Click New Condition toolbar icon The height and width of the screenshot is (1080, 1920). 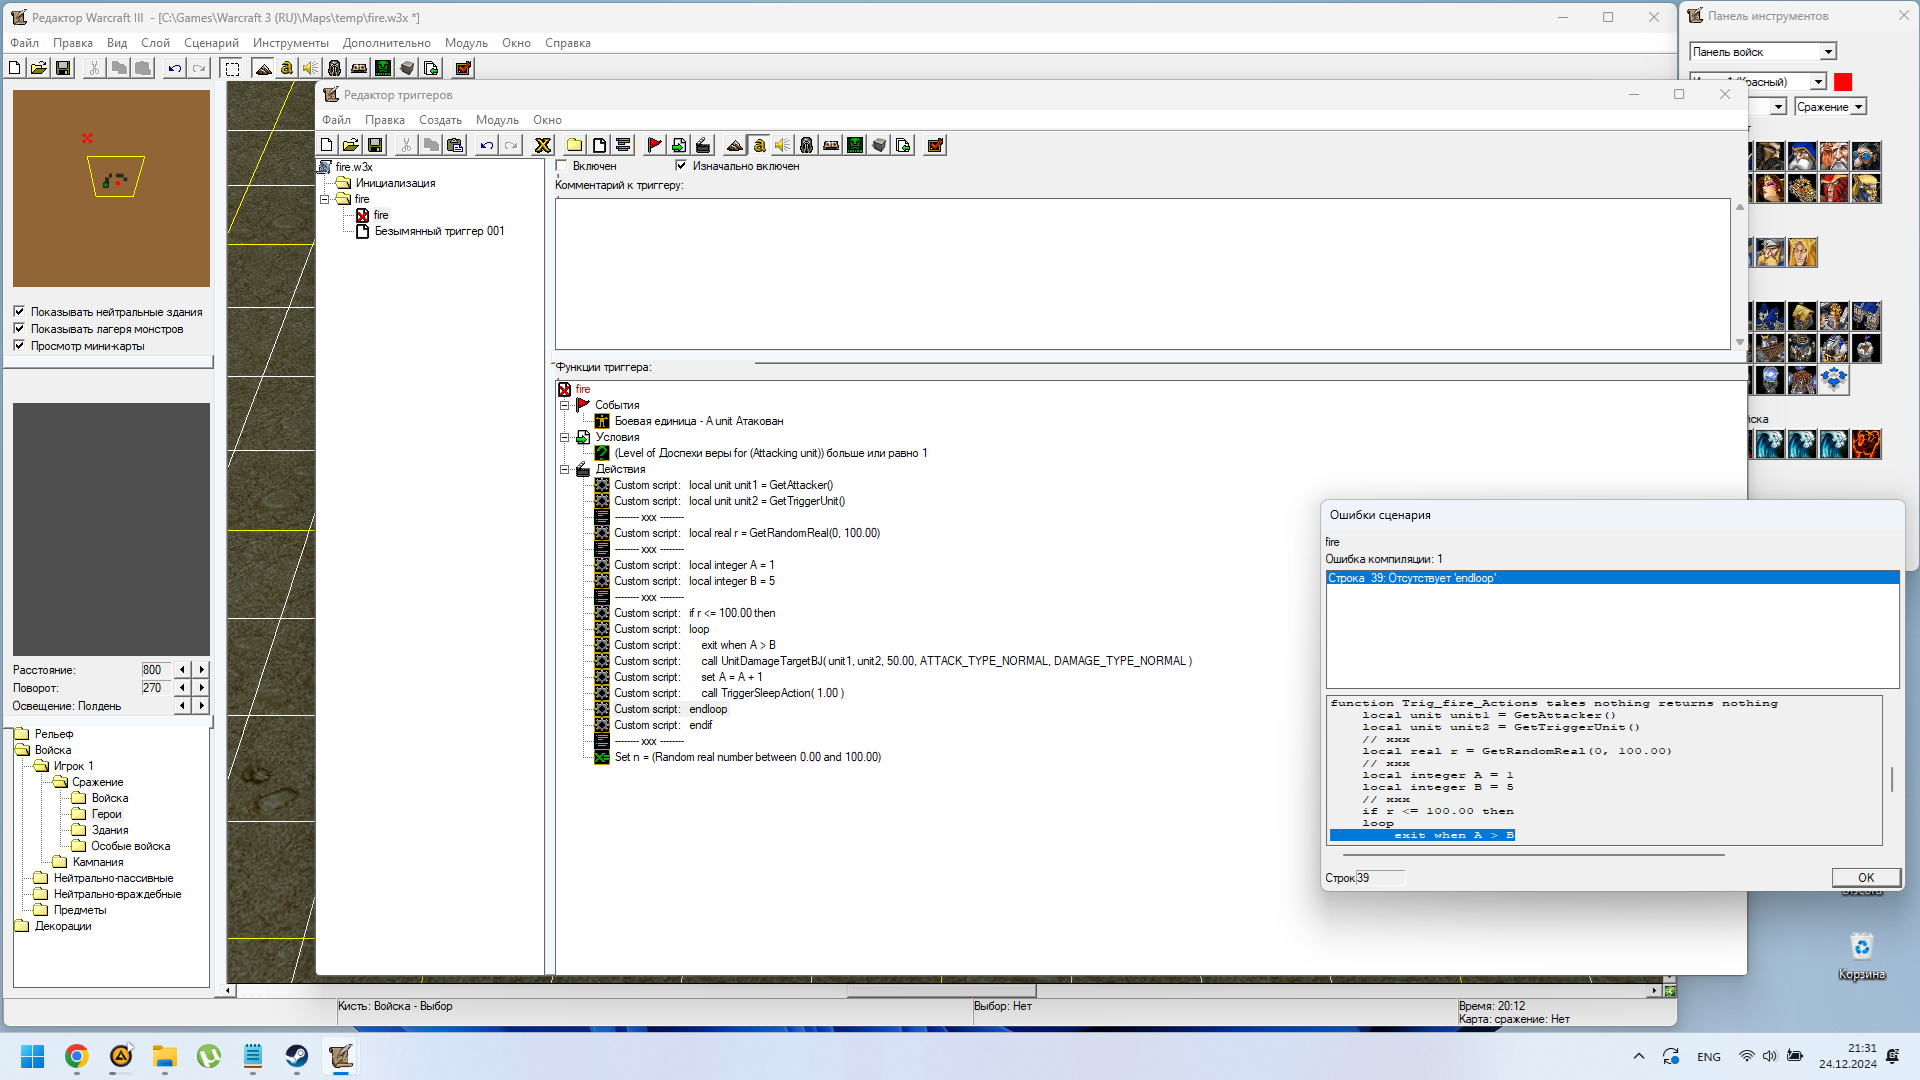(679, 146)
